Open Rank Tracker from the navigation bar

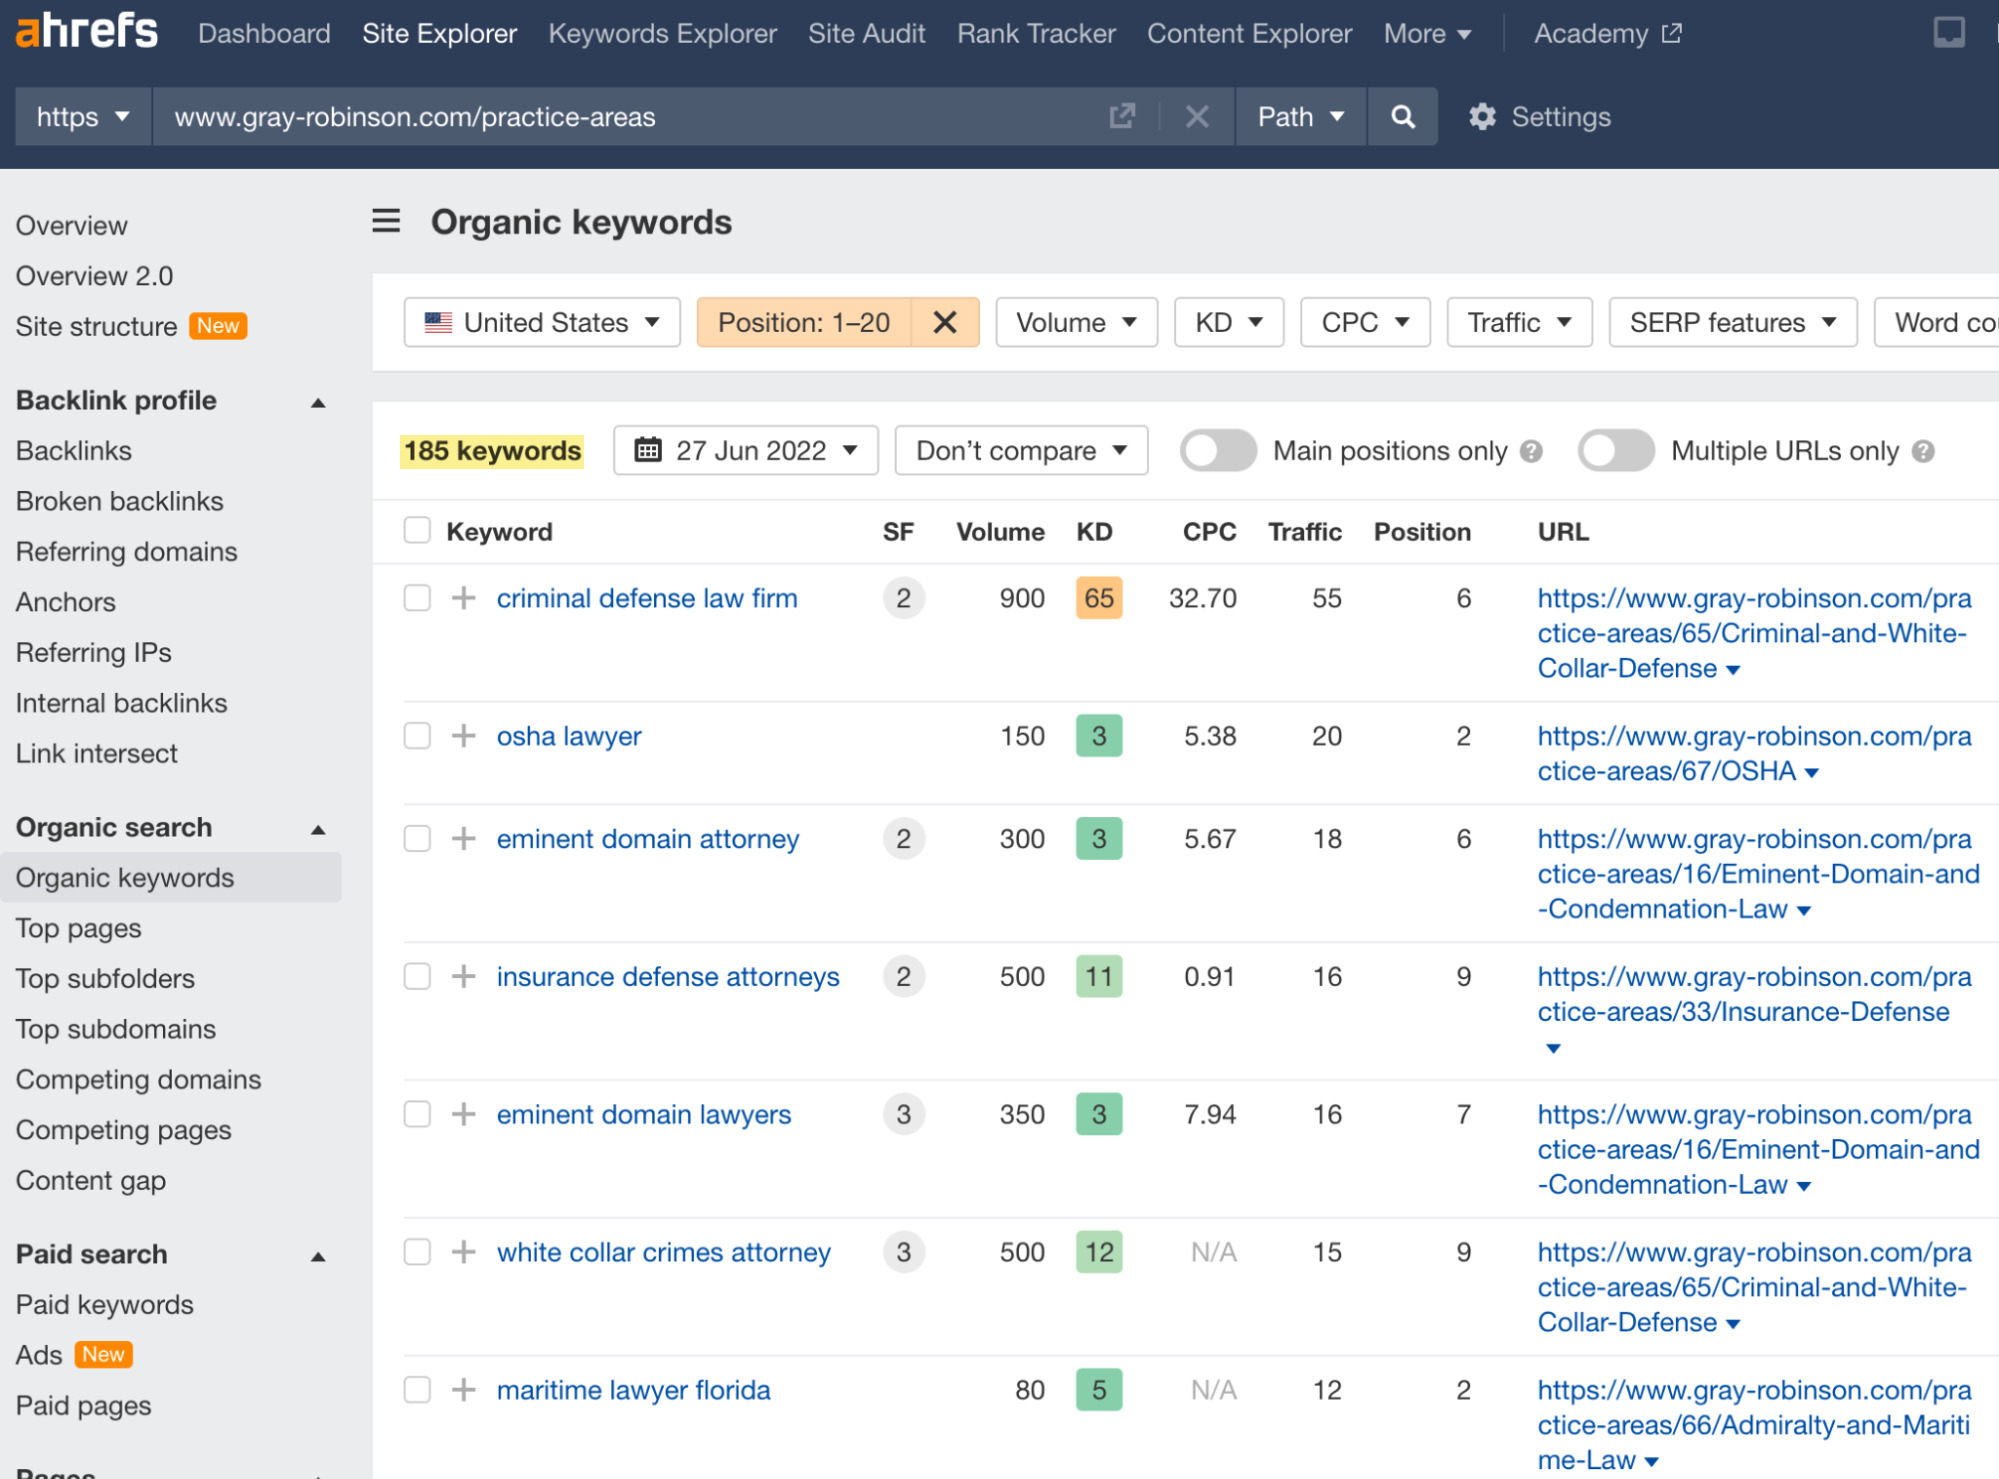click(x=1035, y=33)
